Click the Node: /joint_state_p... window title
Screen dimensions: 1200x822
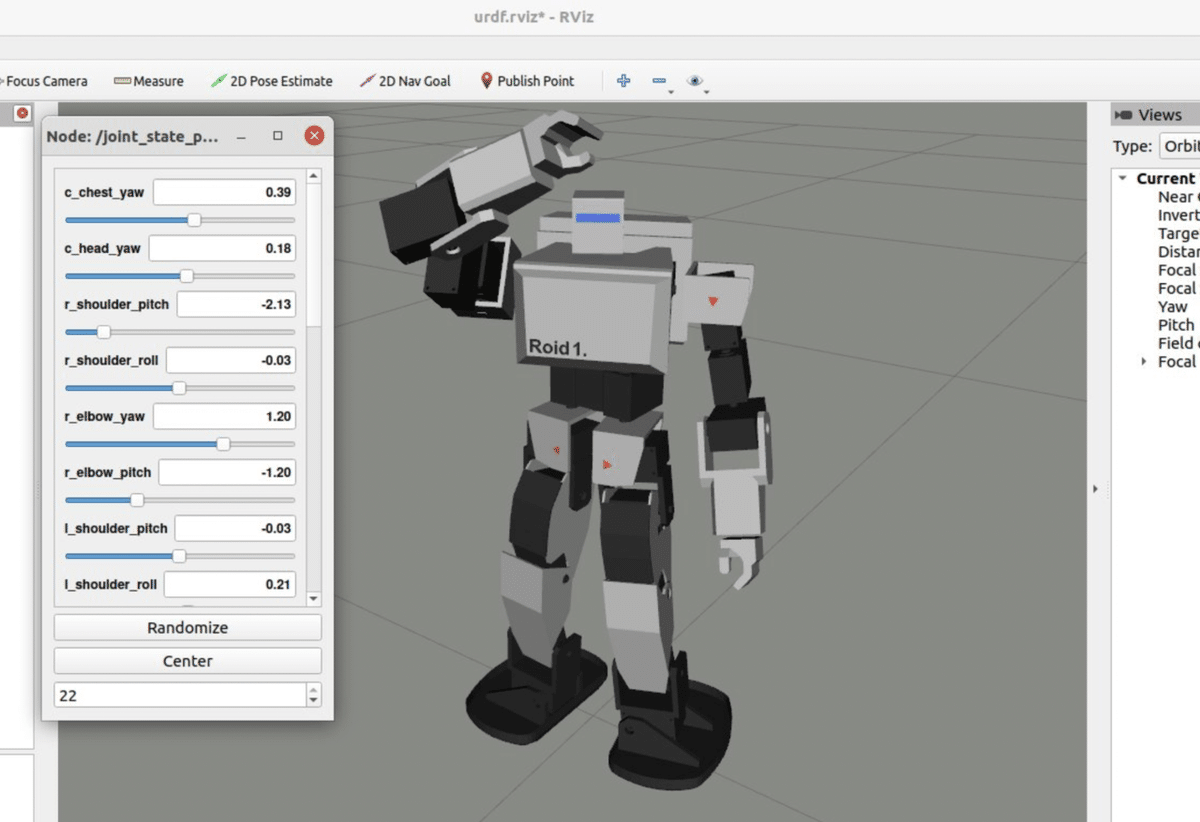132,136
